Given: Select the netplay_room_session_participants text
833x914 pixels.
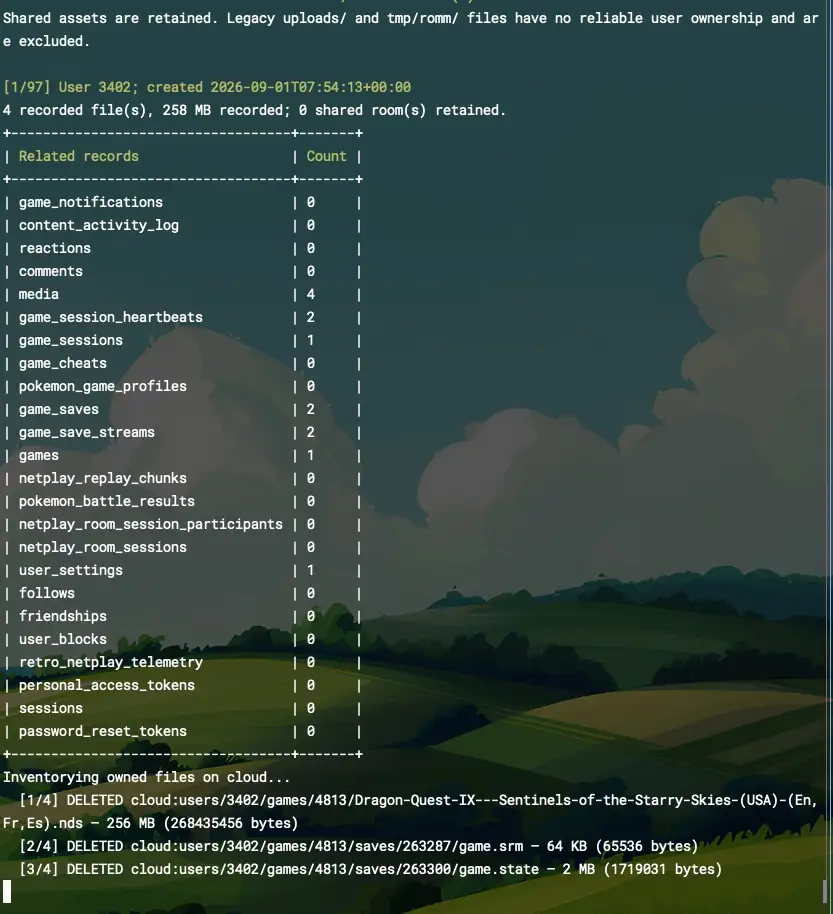Looking at the screenshot, I should coord(150,524).
